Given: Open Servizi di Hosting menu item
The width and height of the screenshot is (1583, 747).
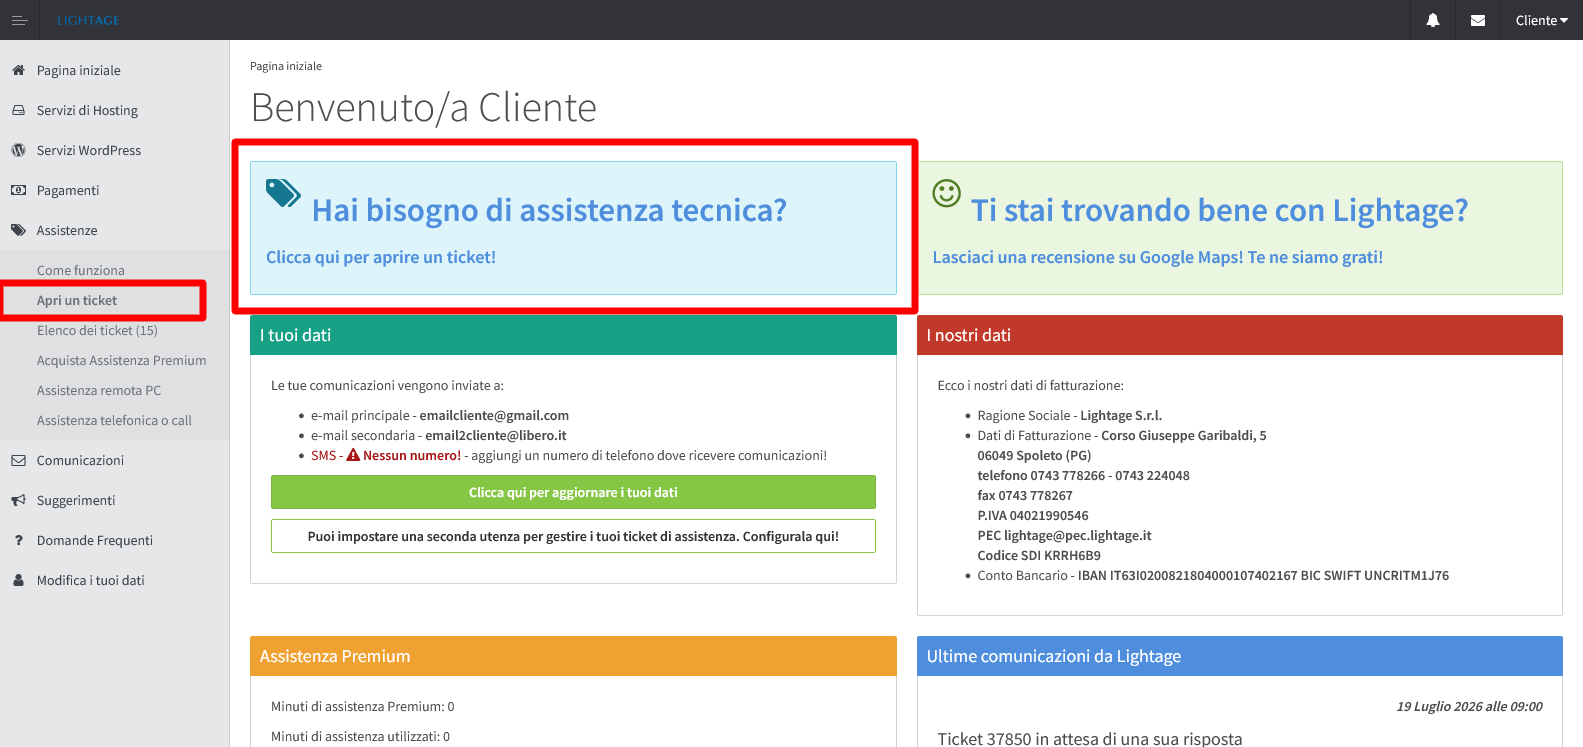Looking at the screenshot, I should pyautogui.click(x=87, y=110).
